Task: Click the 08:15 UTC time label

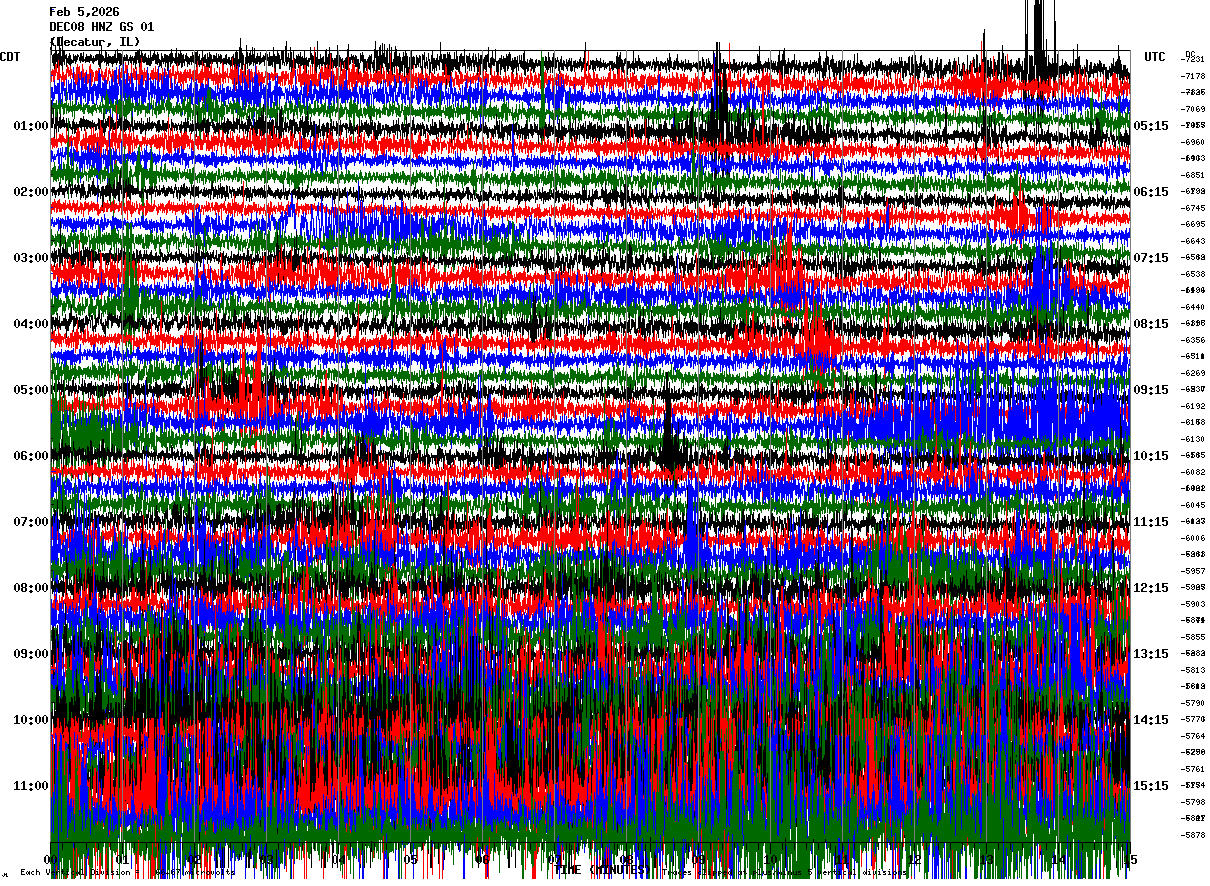Action: pos(1151,324)
